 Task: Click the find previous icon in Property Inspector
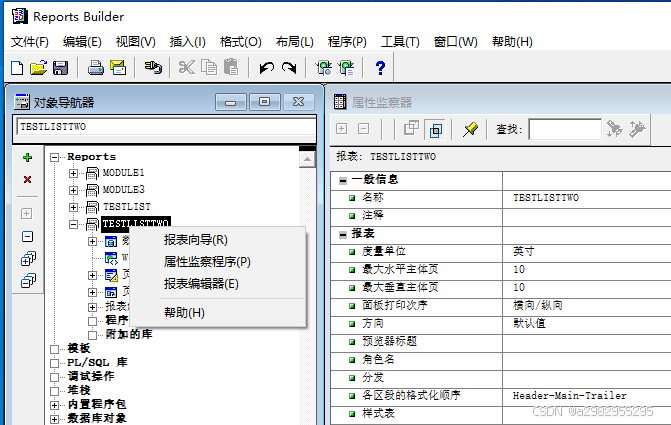coord(637,129)
